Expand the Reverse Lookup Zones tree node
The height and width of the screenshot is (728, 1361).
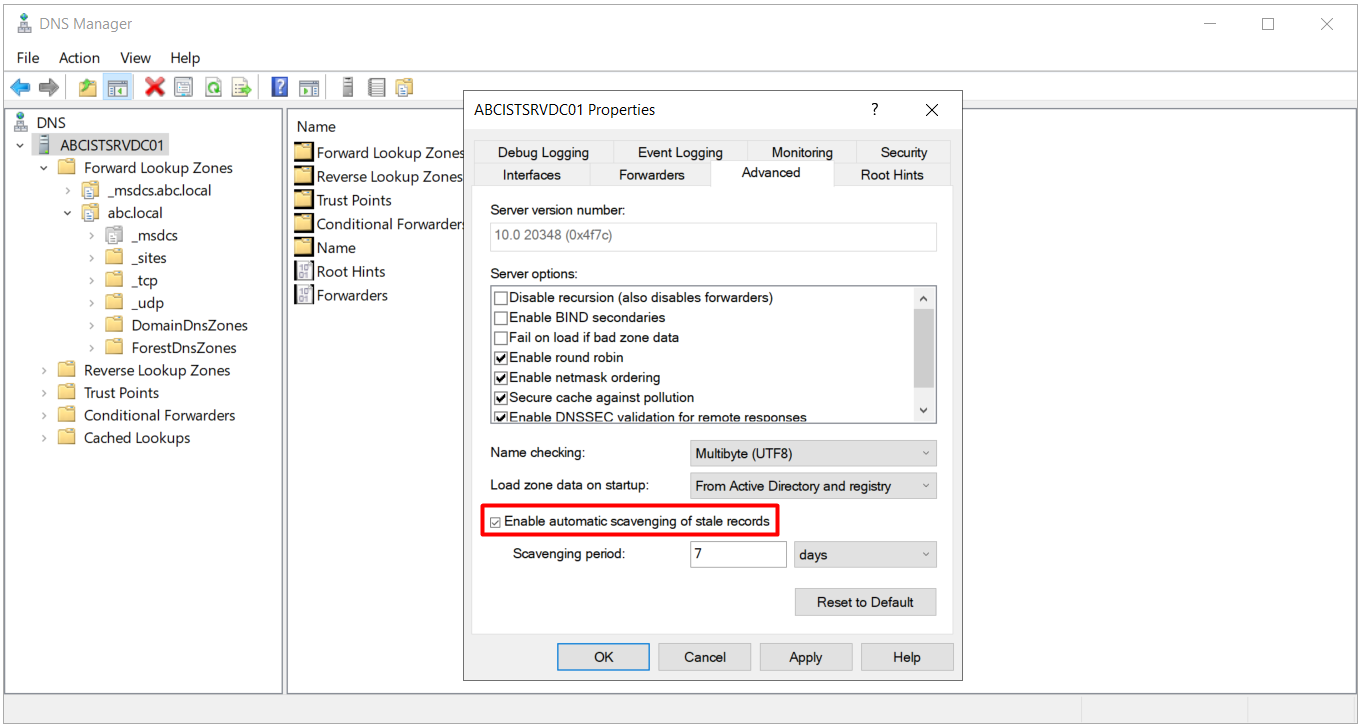pyautogui.click(x=44, y=370)
